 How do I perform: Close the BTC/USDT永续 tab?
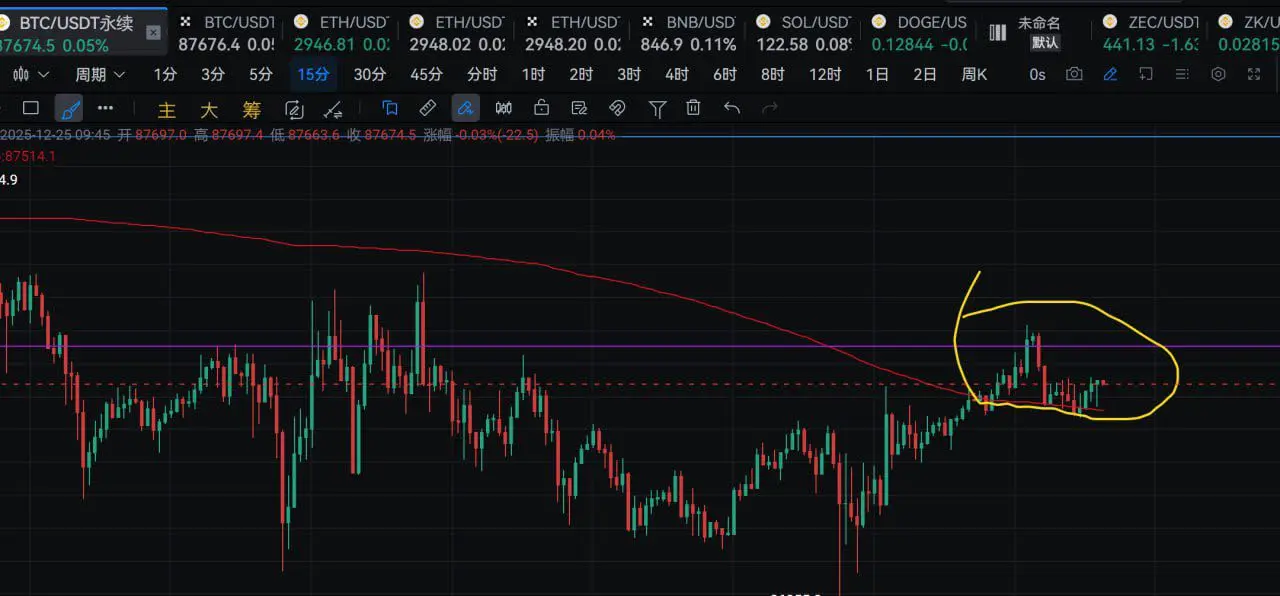click(153, 33)
